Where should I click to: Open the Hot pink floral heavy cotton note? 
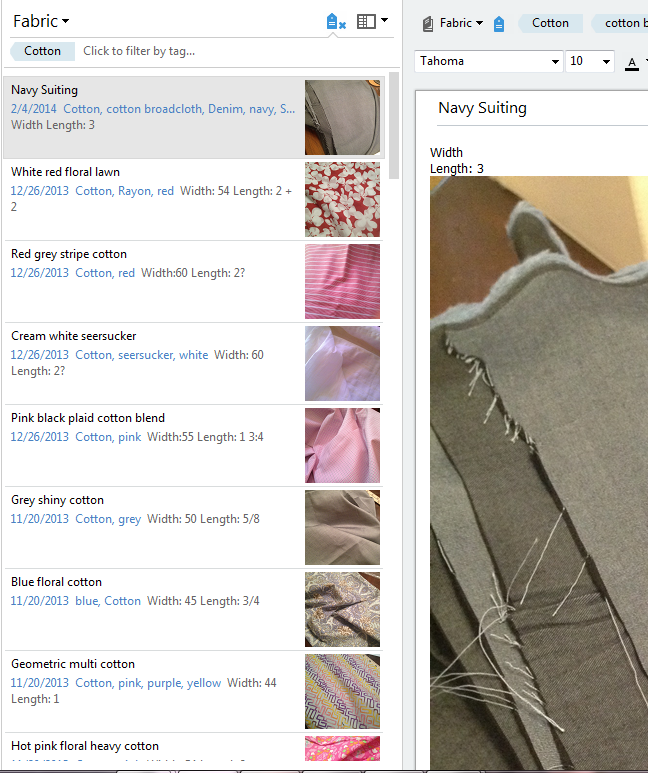click(x=193, y=749)
